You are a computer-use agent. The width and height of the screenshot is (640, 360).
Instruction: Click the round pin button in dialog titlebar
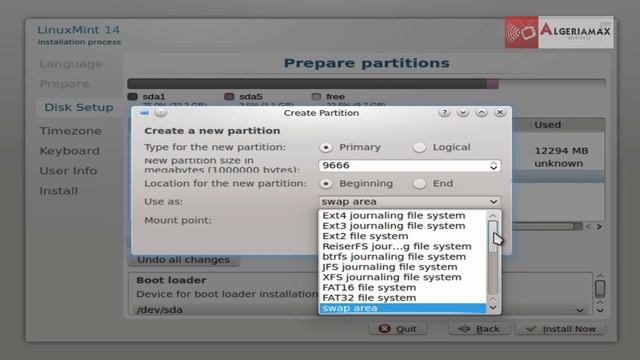(161, 113)
